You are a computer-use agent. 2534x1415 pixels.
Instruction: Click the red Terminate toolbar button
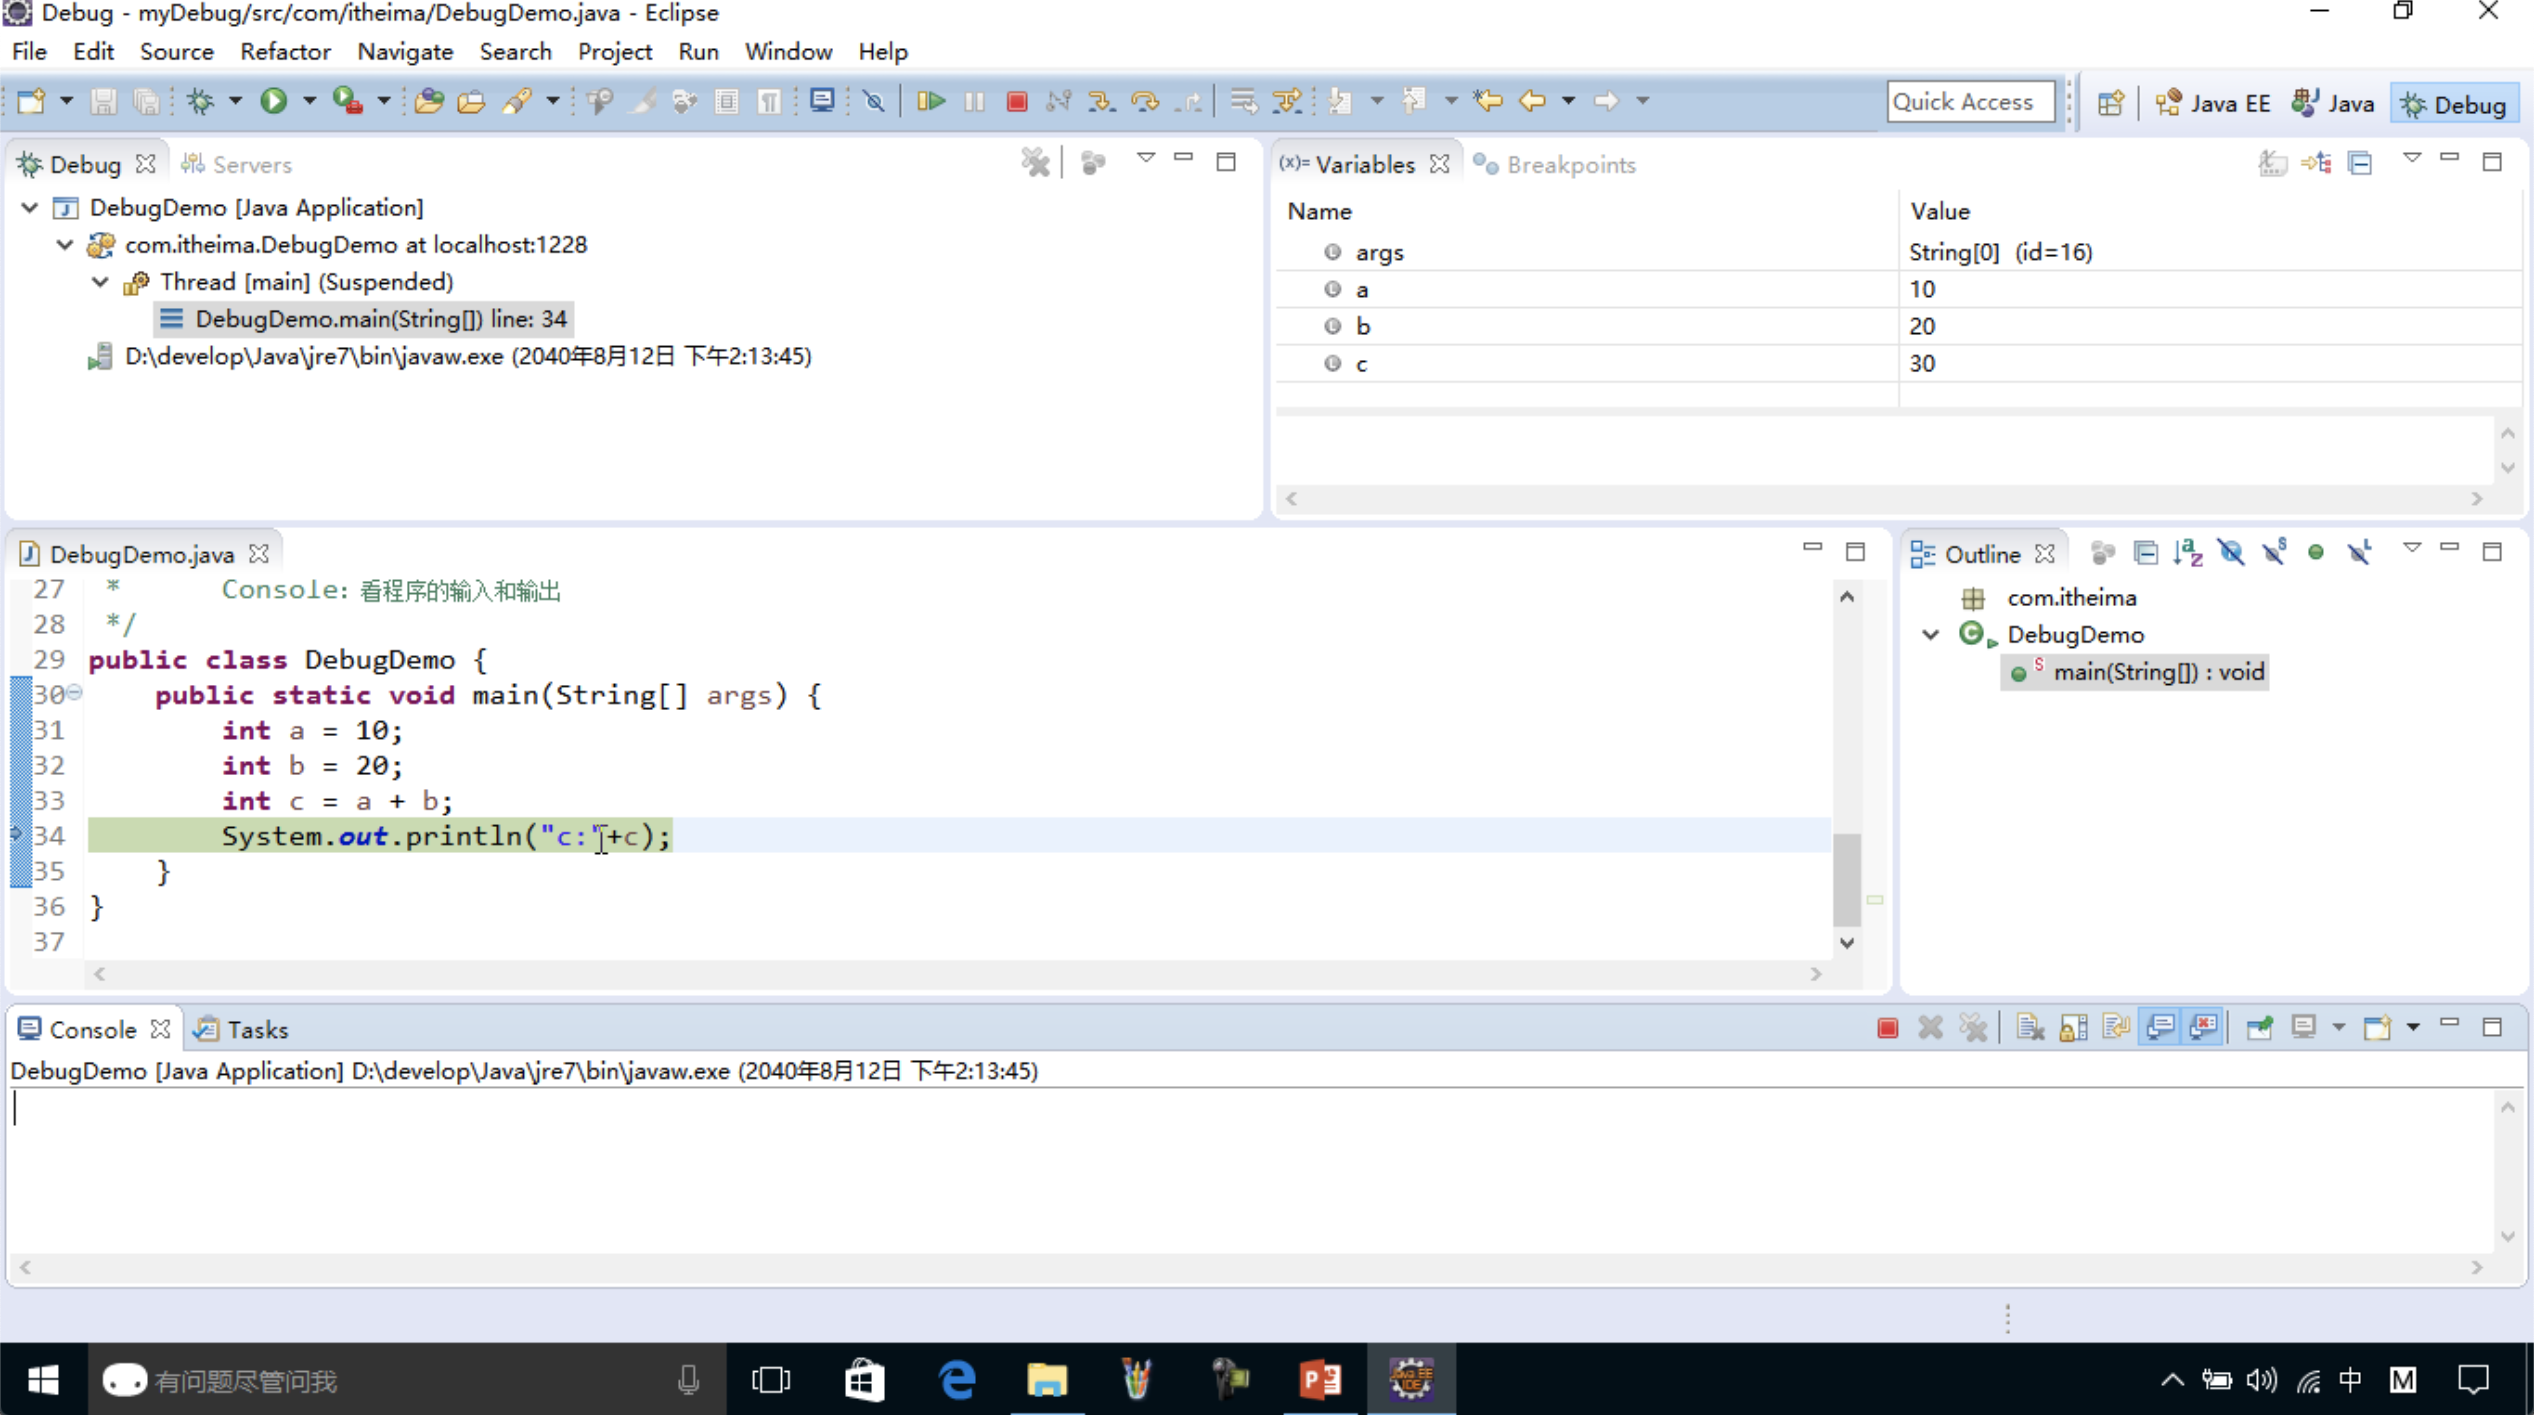click(x=1017, y=101)
